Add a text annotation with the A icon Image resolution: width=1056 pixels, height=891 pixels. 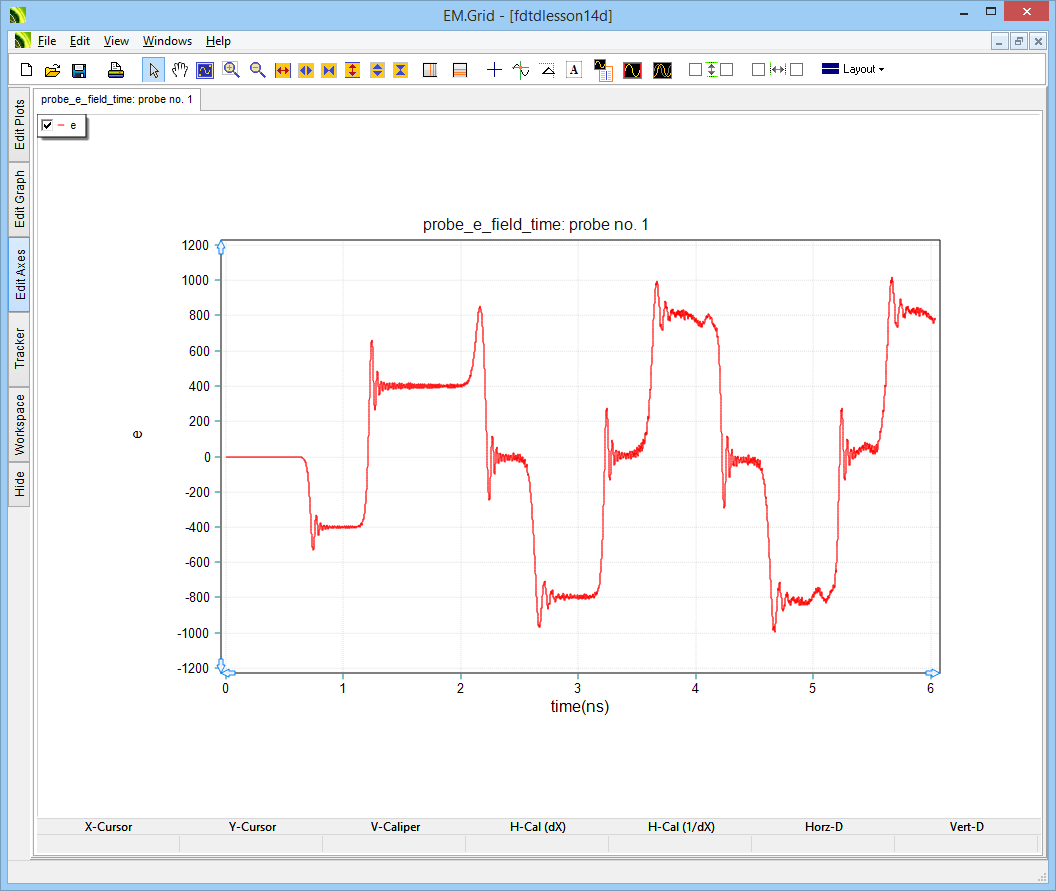(x=574, y=70)
